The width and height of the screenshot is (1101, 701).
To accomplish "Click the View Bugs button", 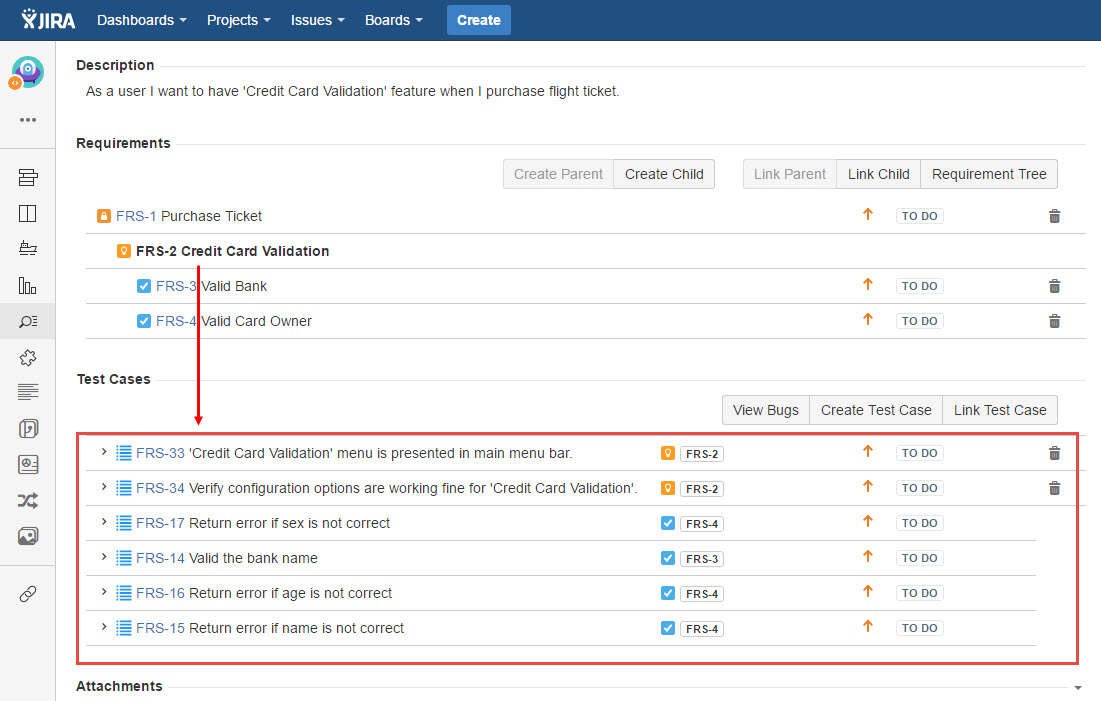I will pos(766,410).
